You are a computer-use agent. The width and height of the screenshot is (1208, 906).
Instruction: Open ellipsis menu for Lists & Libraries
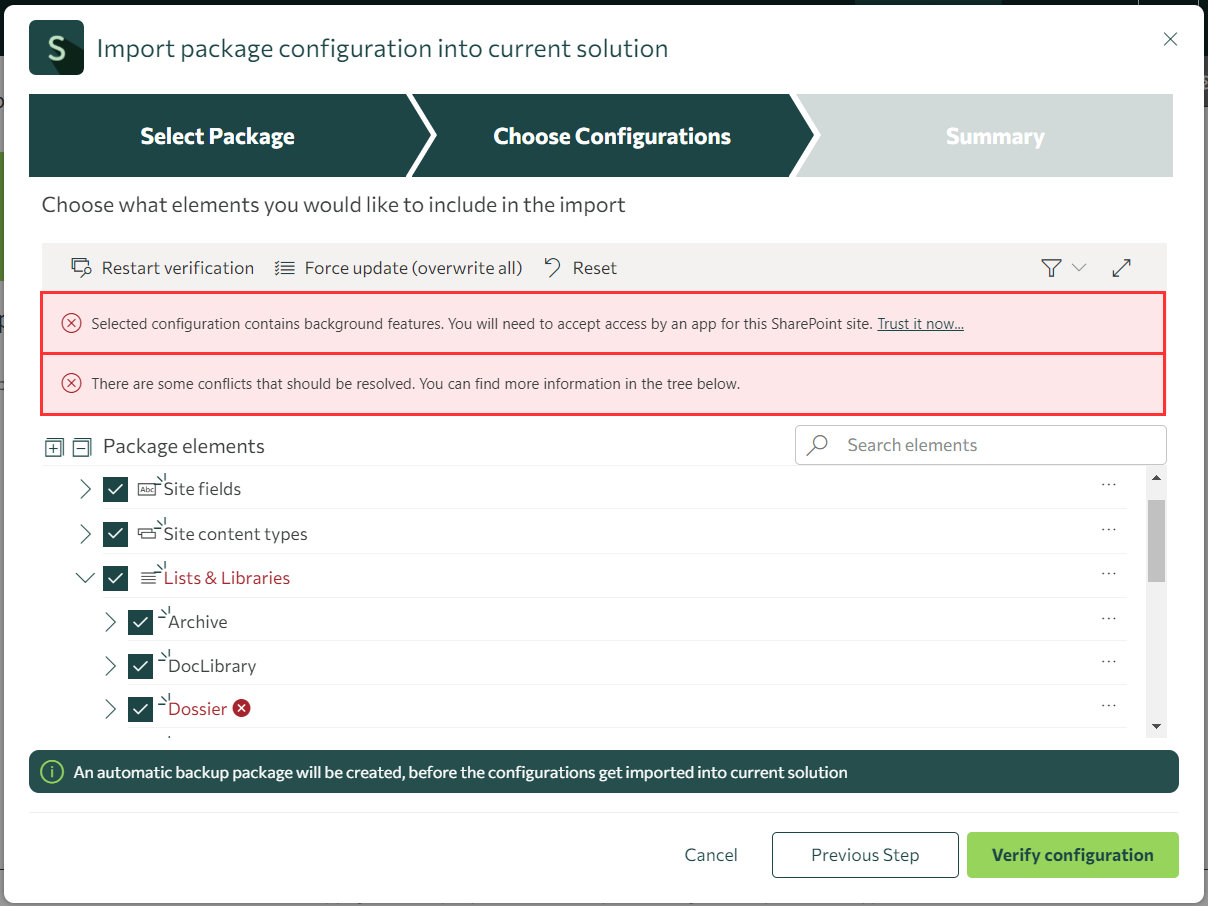(1108, 574)
